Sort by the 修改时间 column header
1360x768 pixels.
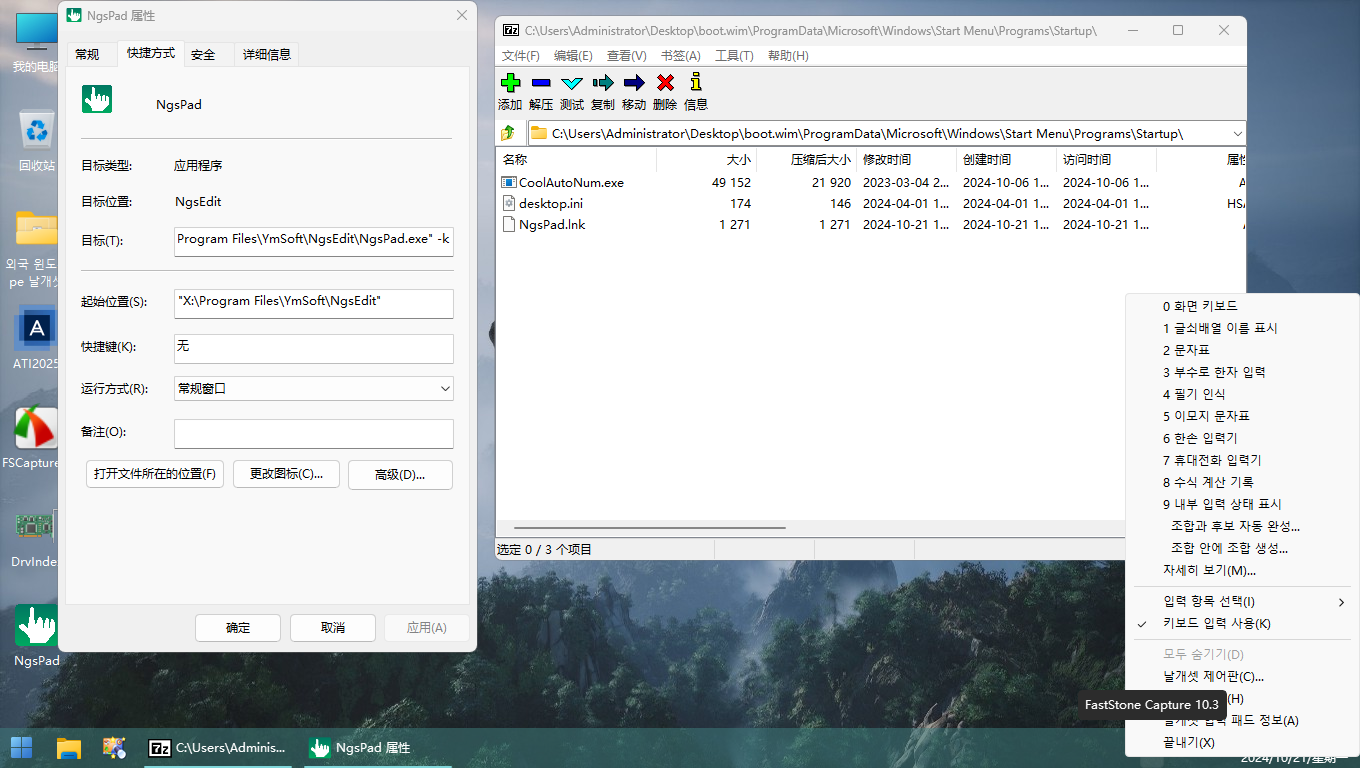[907, 160]
